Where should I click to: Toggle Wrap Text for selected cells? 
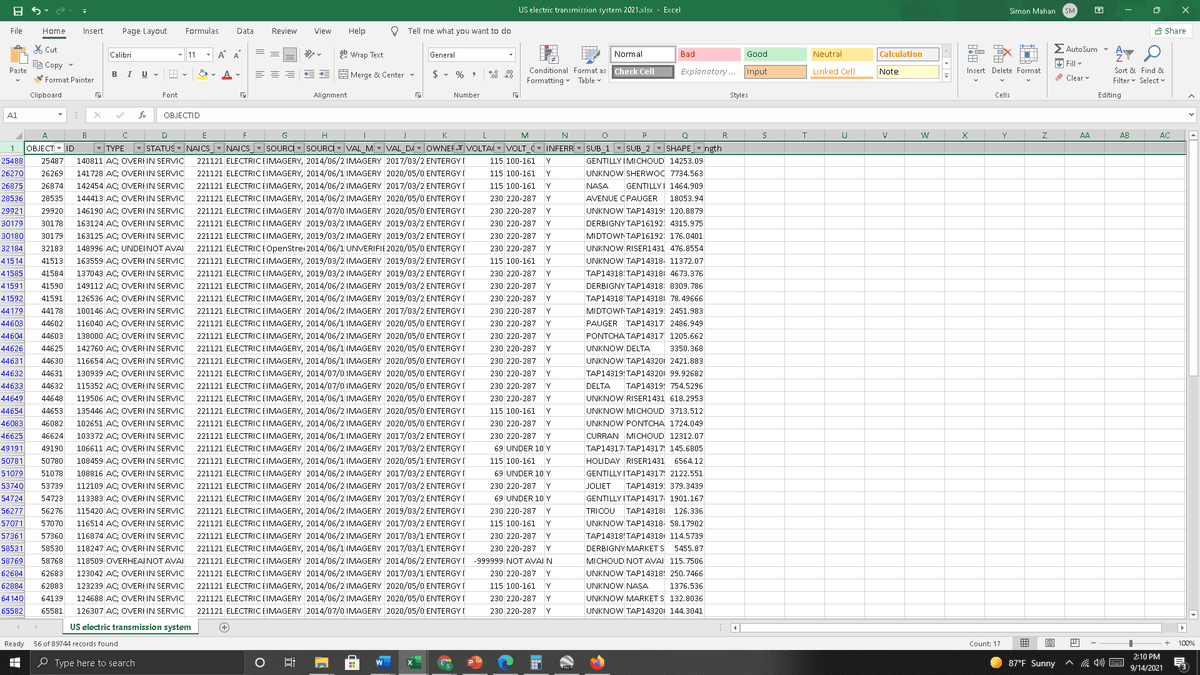coord(362,55)
